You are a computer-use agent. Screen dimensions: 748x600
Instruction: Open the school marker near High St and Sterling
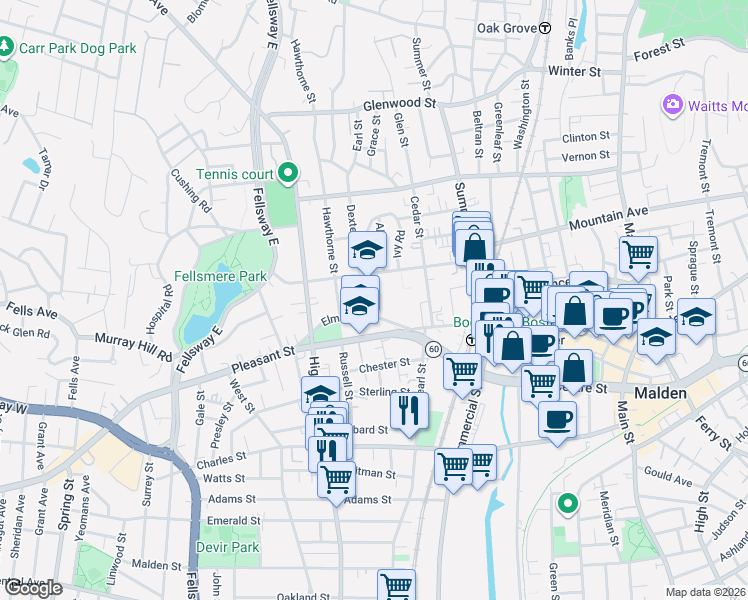[x=320, y=393]
